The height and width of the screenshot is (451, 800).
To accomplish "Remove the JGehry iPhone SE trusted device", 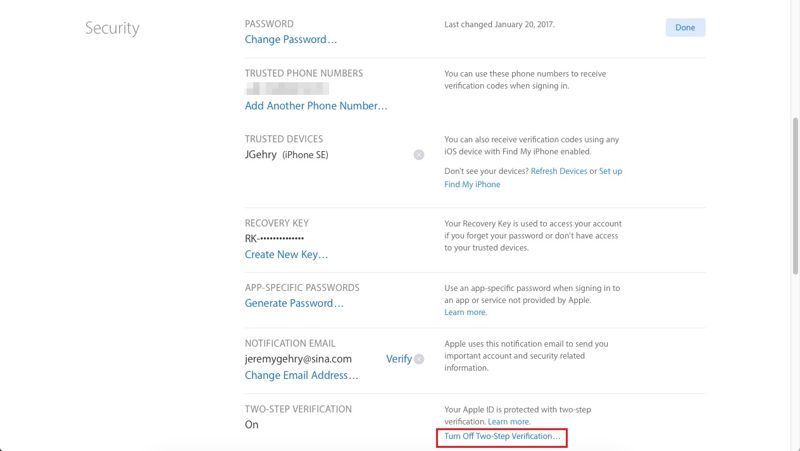I will pos(419,155).
